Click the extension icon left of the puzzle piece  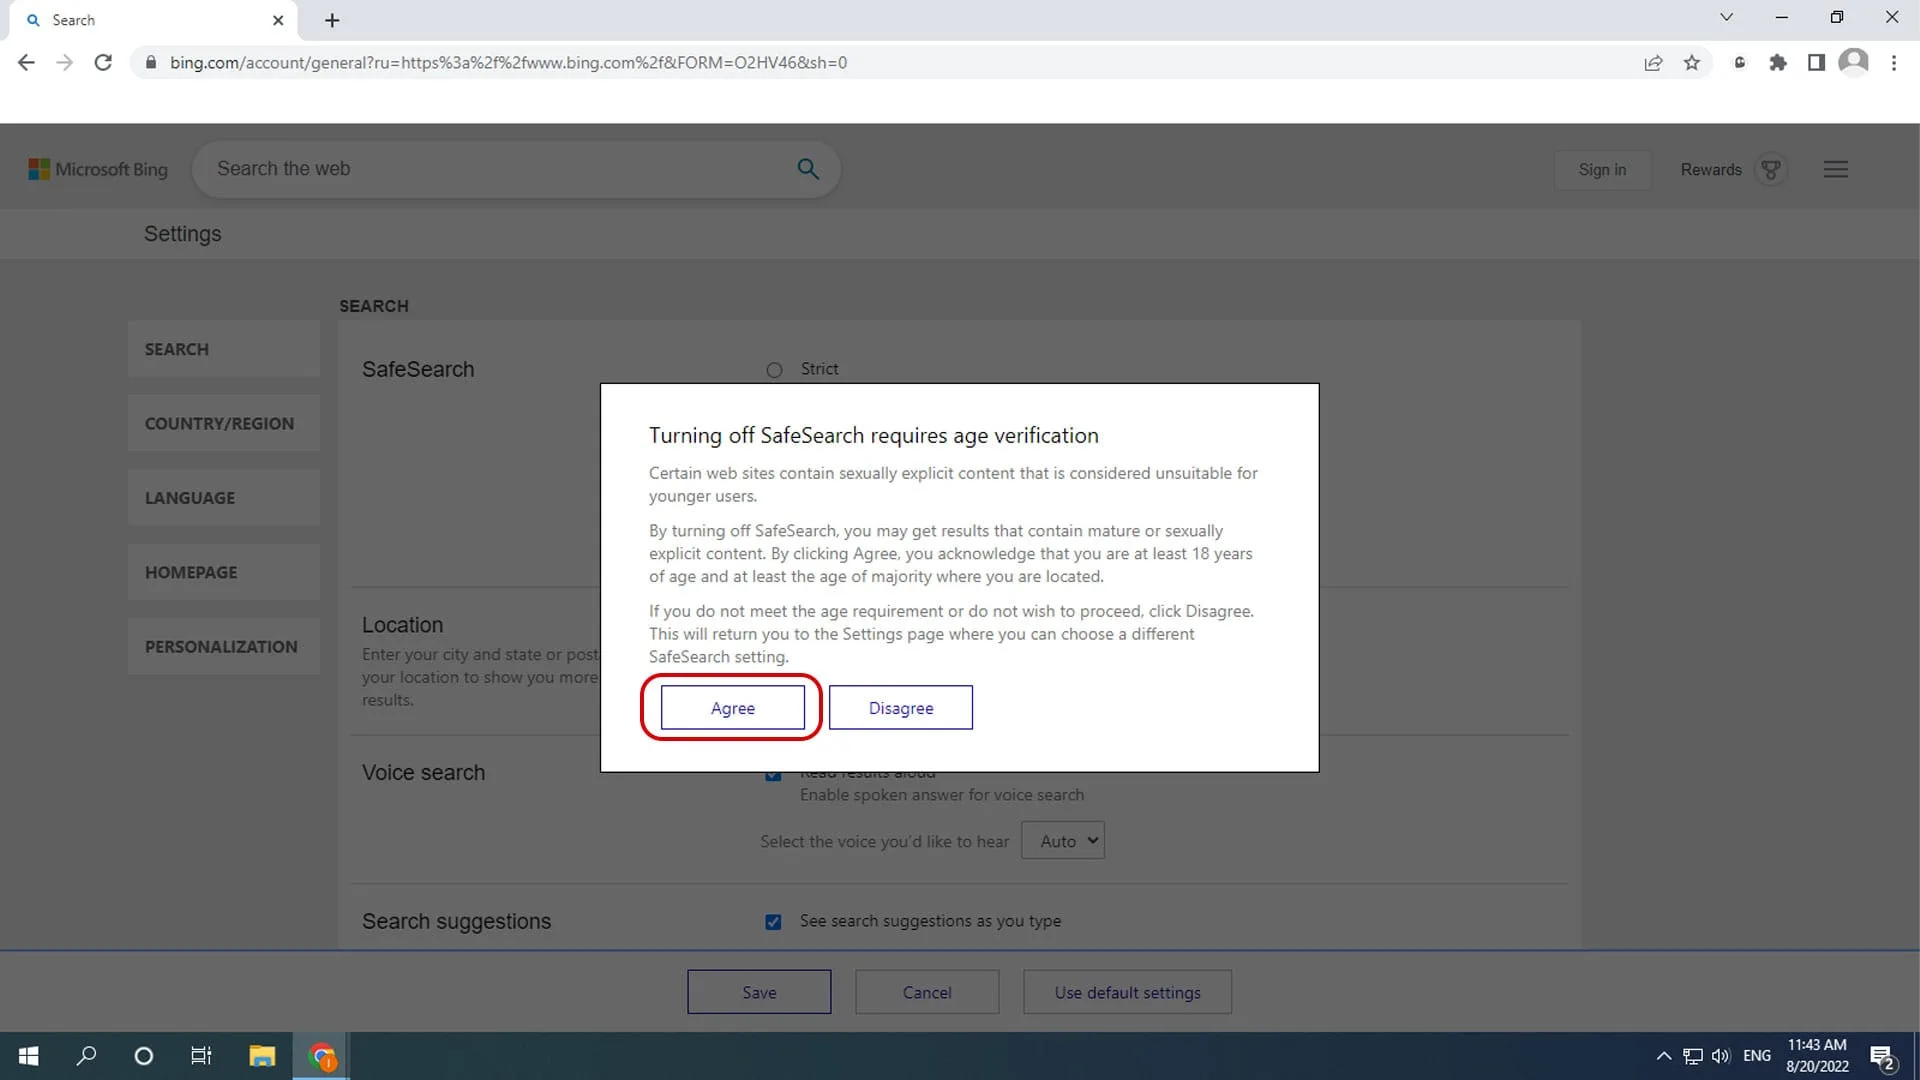1740,62
